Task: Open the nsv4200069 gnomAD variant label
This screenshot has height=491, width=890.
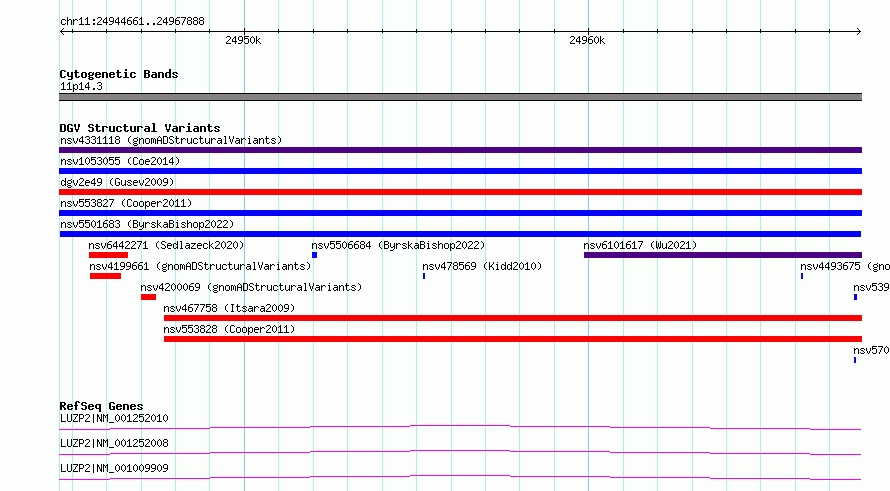Action: click(251, 287)
